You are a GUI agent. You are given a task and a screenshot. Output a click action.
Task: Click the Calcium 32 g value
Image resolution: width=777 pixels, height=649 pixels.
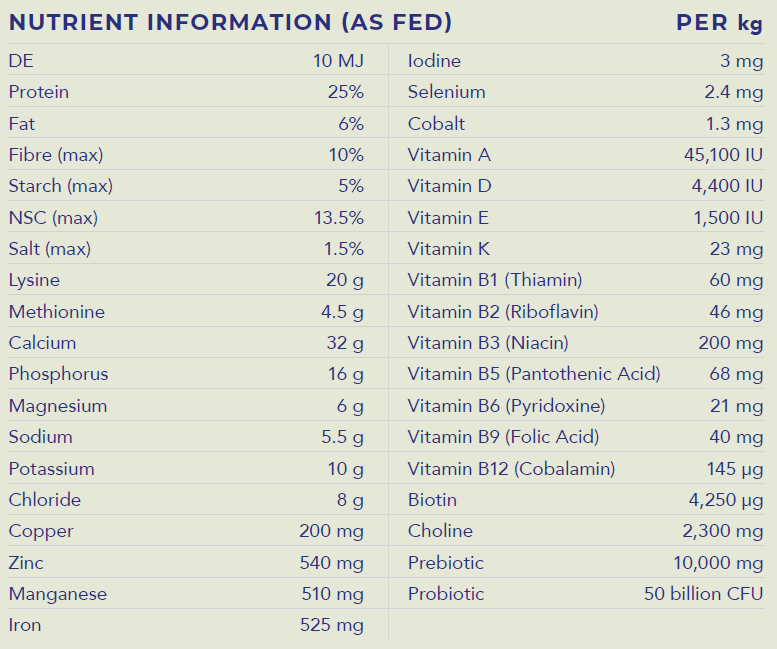tap(345, 343)
